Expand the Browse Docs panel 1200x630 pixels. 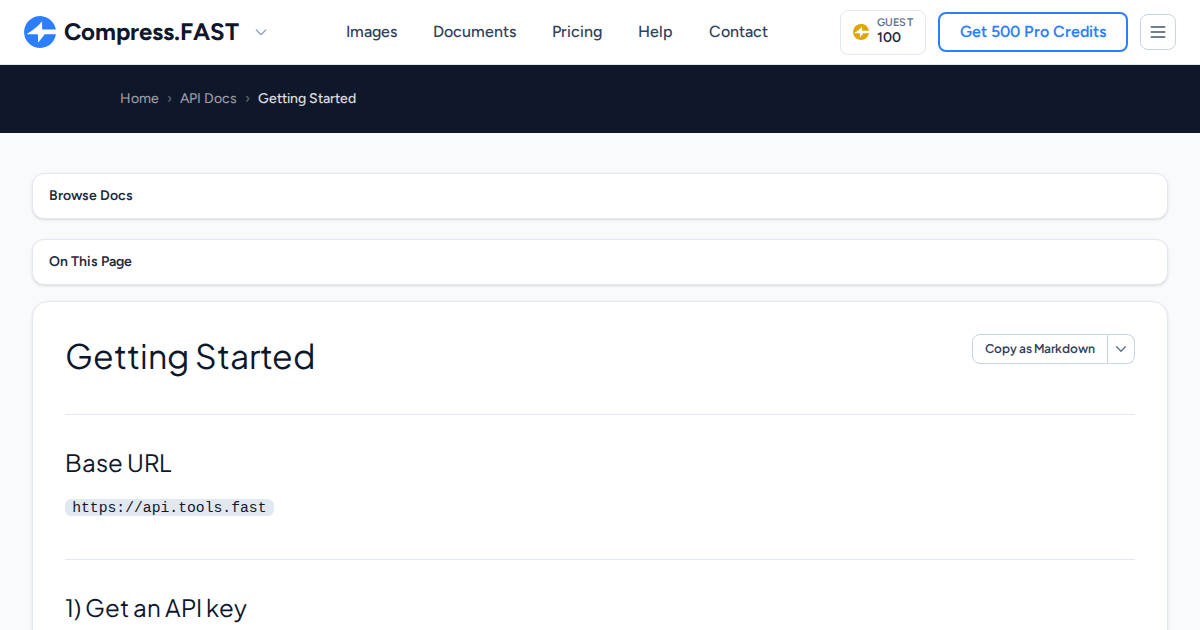coord(600,196)
